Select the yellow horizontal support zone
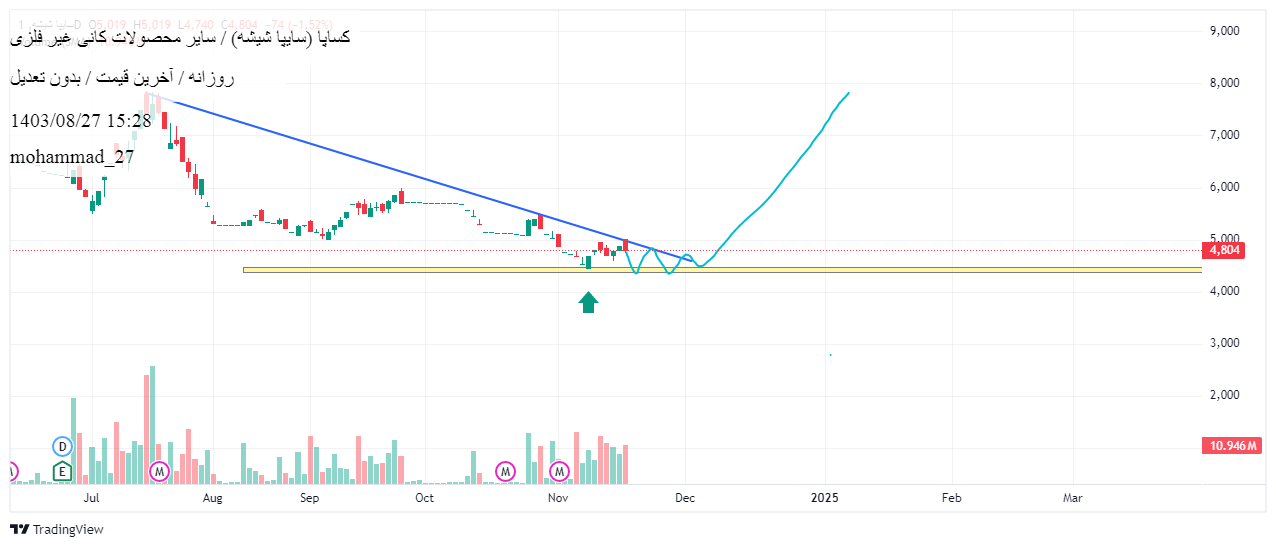The width and height of the screenshot is (1276, 547). (x=722, y=269)
